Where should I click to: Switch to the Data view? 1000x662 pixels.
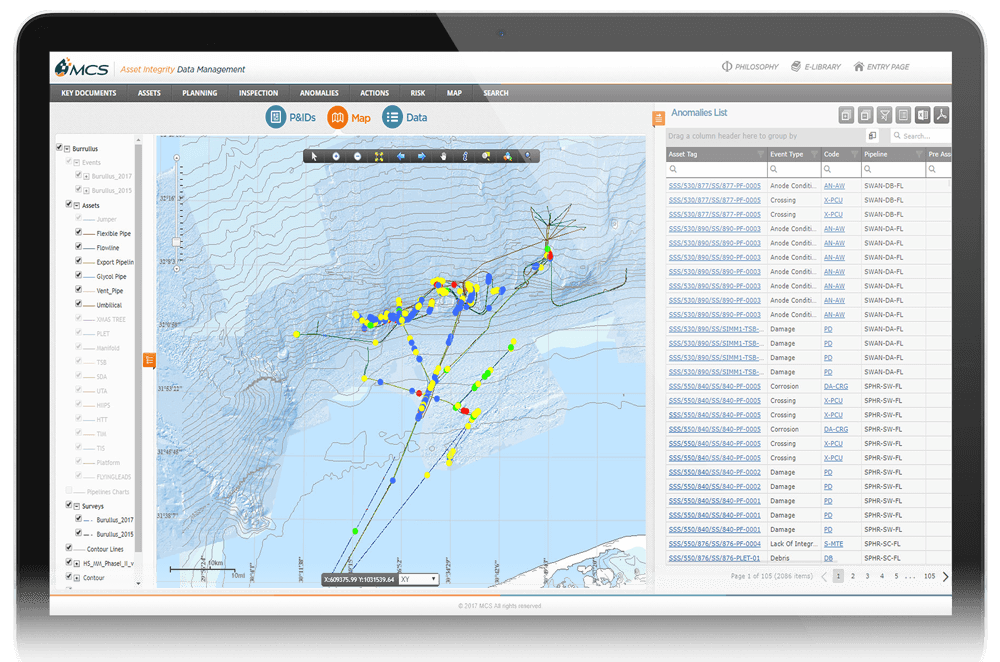pyautogui.click(x=404, y=118)
